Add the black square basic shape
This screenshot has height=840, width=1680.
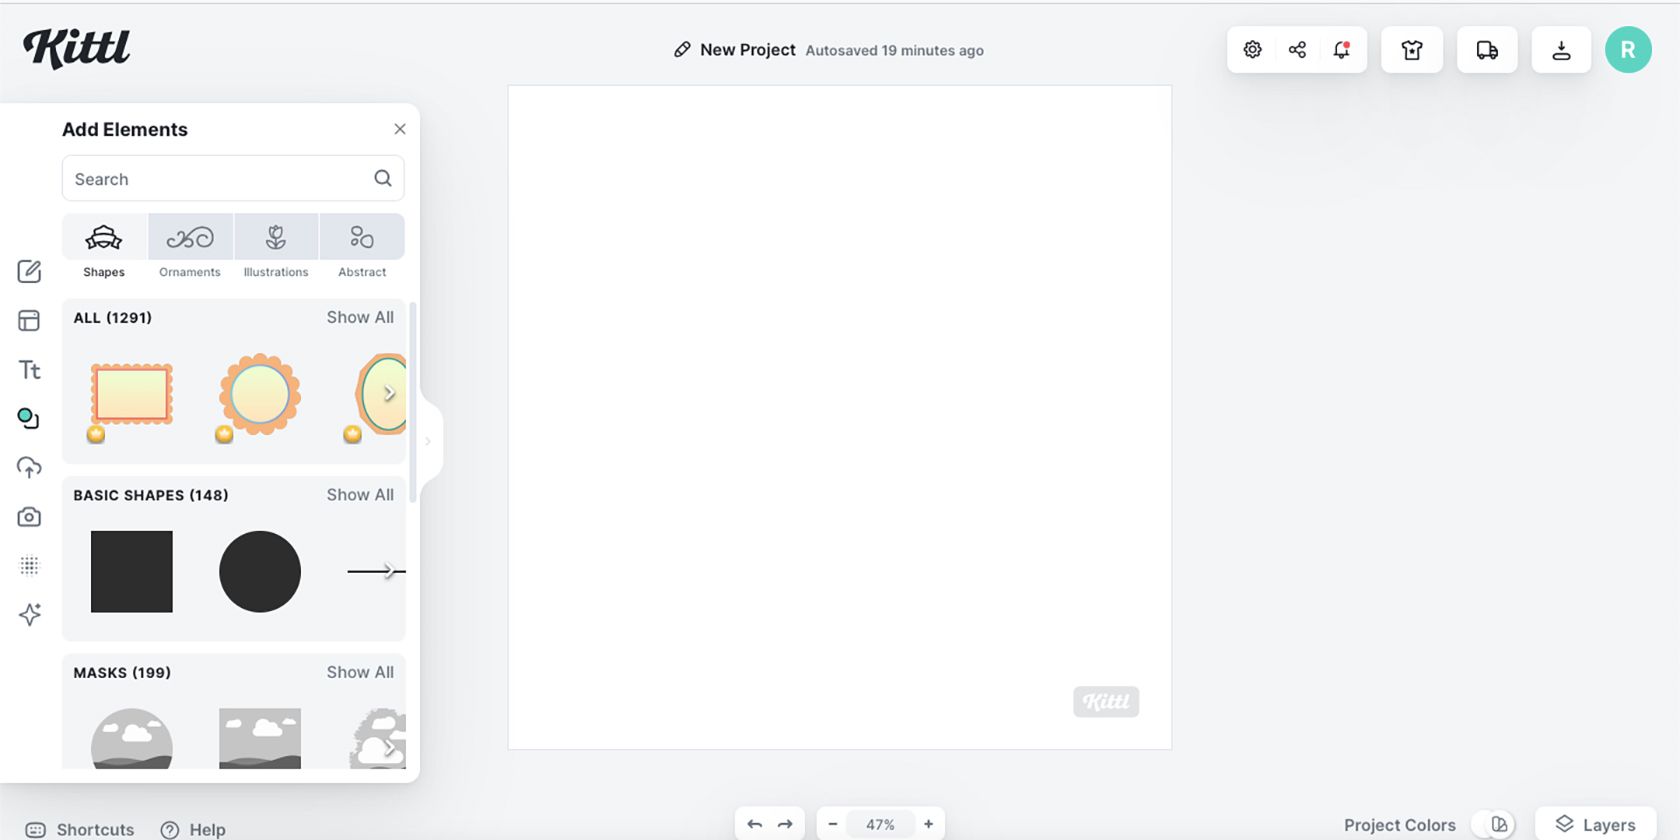click(x=132, y=571)
